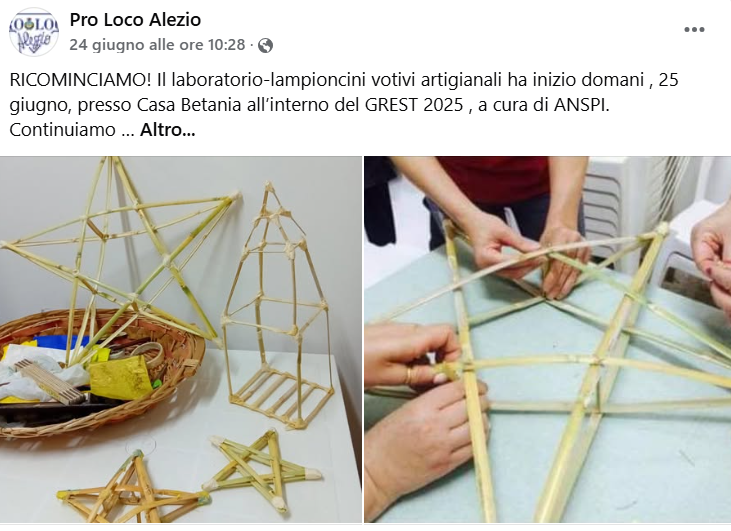
Task: Click the globe public-visibility icon
Action: tap(265, 45)
